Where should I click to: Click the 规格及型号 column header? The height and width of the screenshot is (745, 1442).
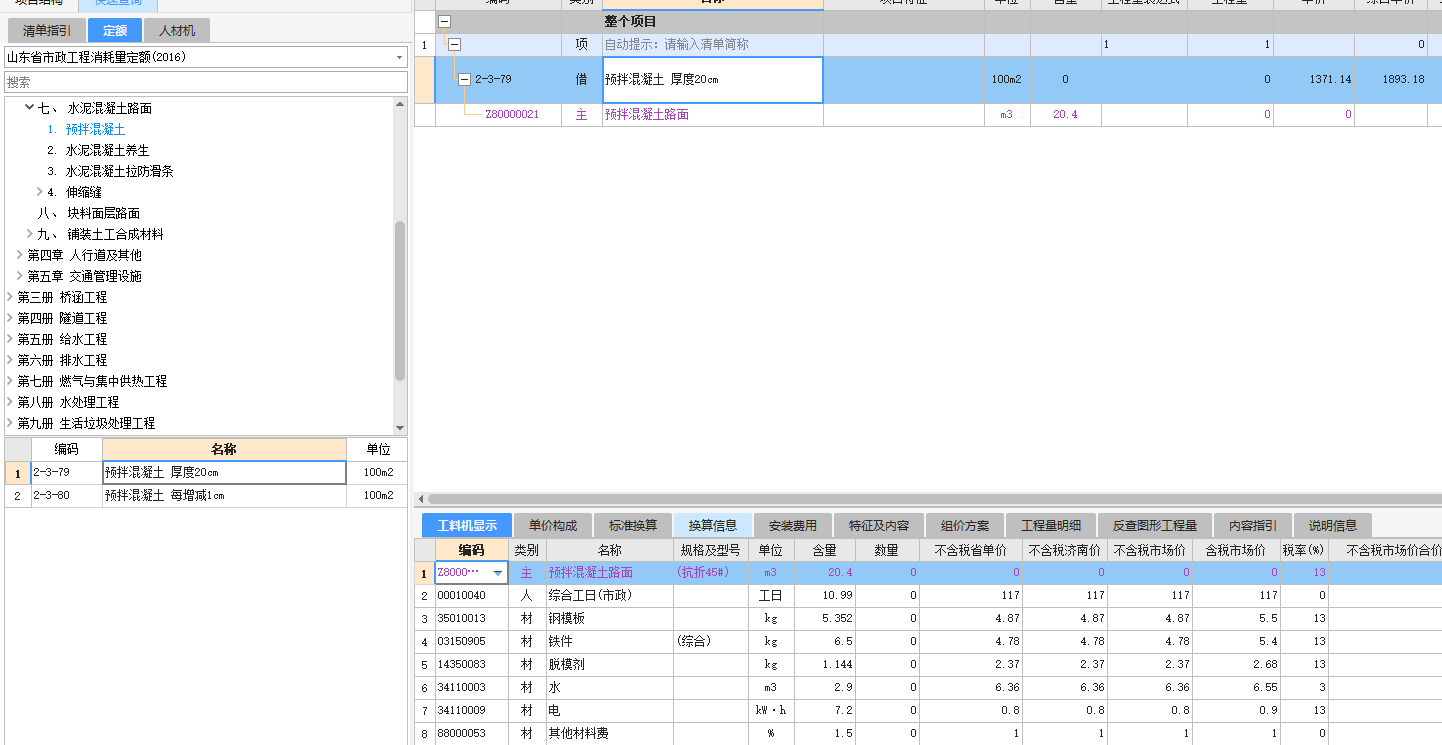[x=710, y=550]
